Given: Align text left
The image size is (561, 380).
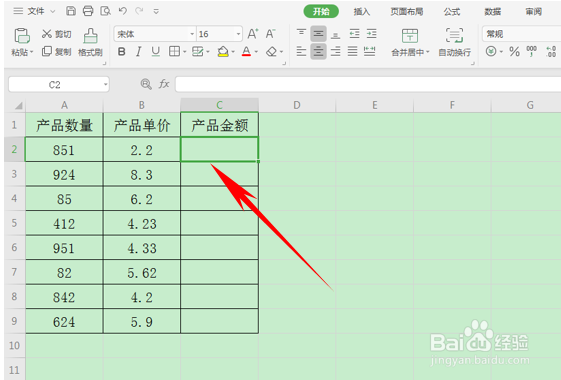Looking at the screenshot, I should (301, 52).
